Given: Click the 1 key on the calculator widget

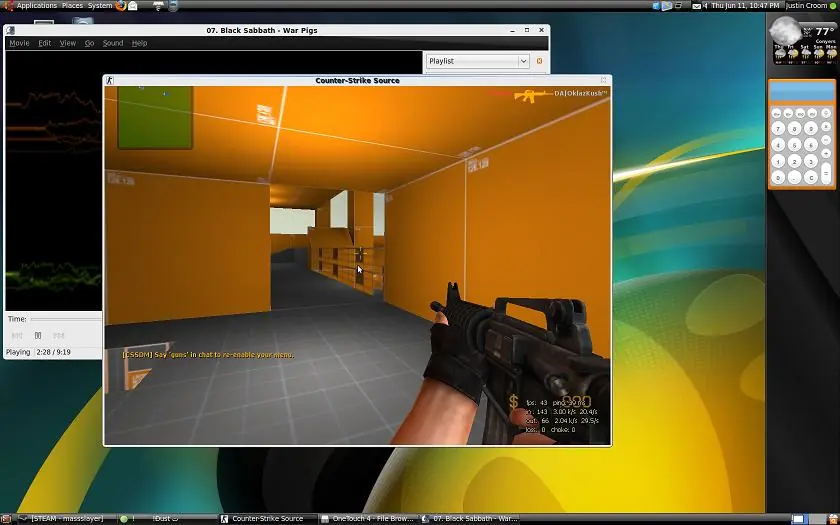Looking at the screenshot, I should click(778, 162).
